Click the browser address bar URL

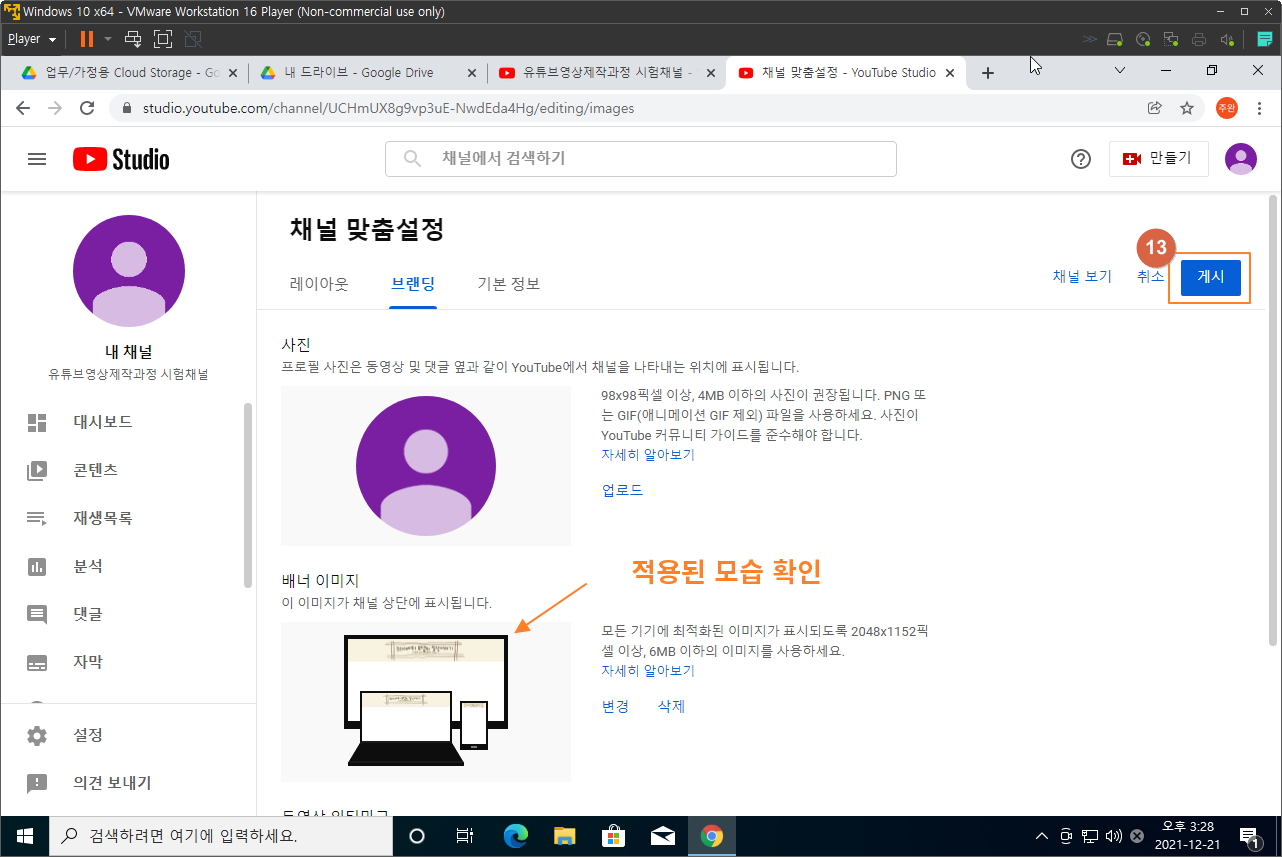click(388, 108)
